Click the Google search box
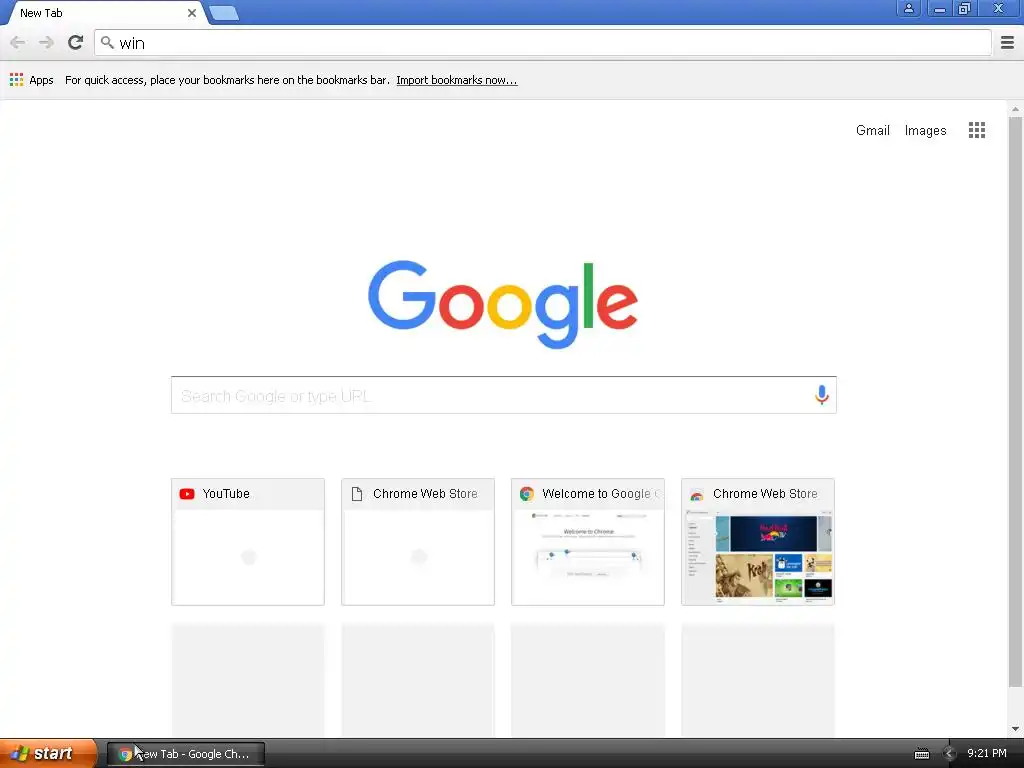The image size is (1024, 768). tap(504, 395)
